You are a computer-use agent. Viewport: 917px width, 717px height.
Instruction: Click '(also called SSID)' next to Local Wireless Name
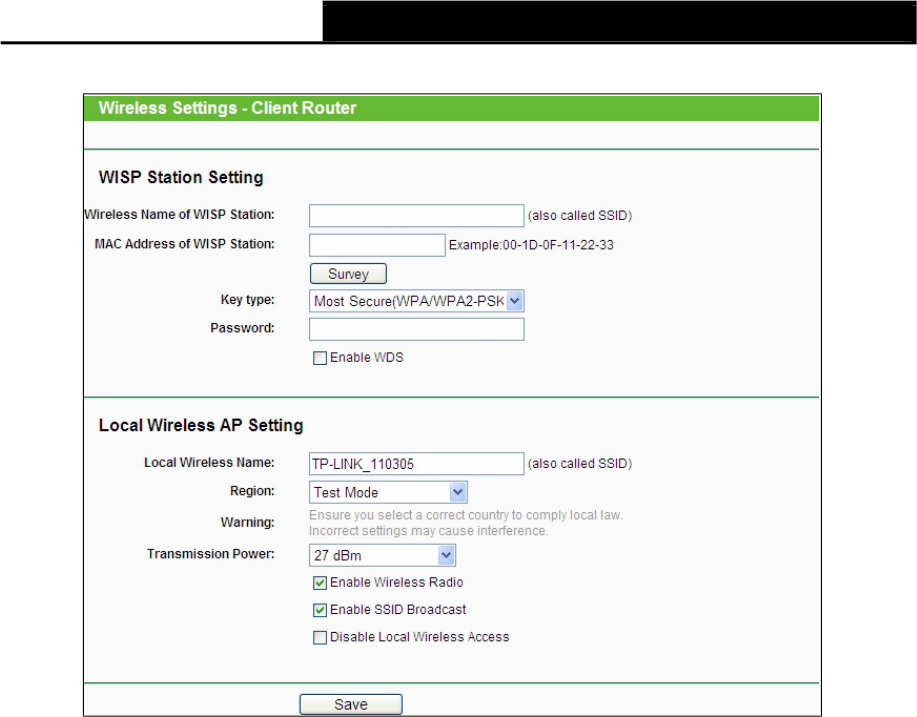click(x=580, y=464)
